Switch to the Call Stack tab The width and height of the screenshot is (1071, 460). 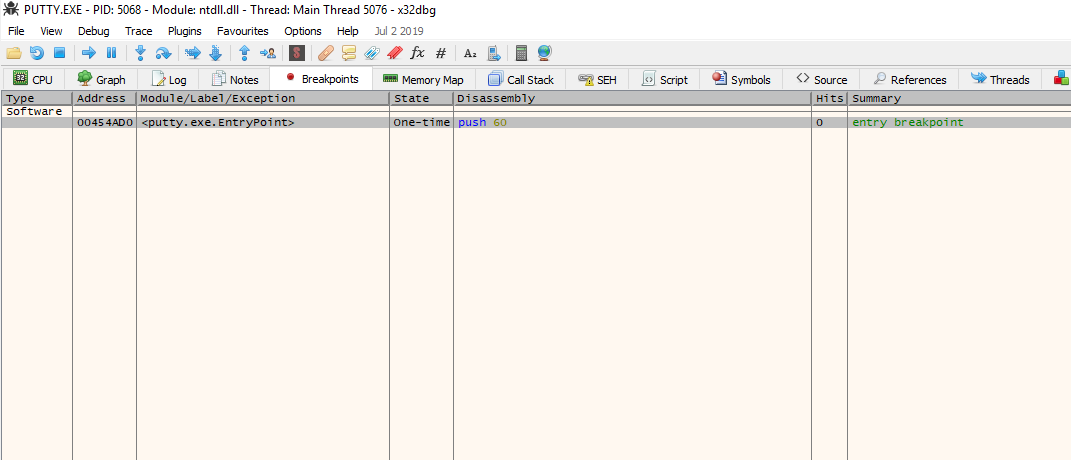(521, 79)
